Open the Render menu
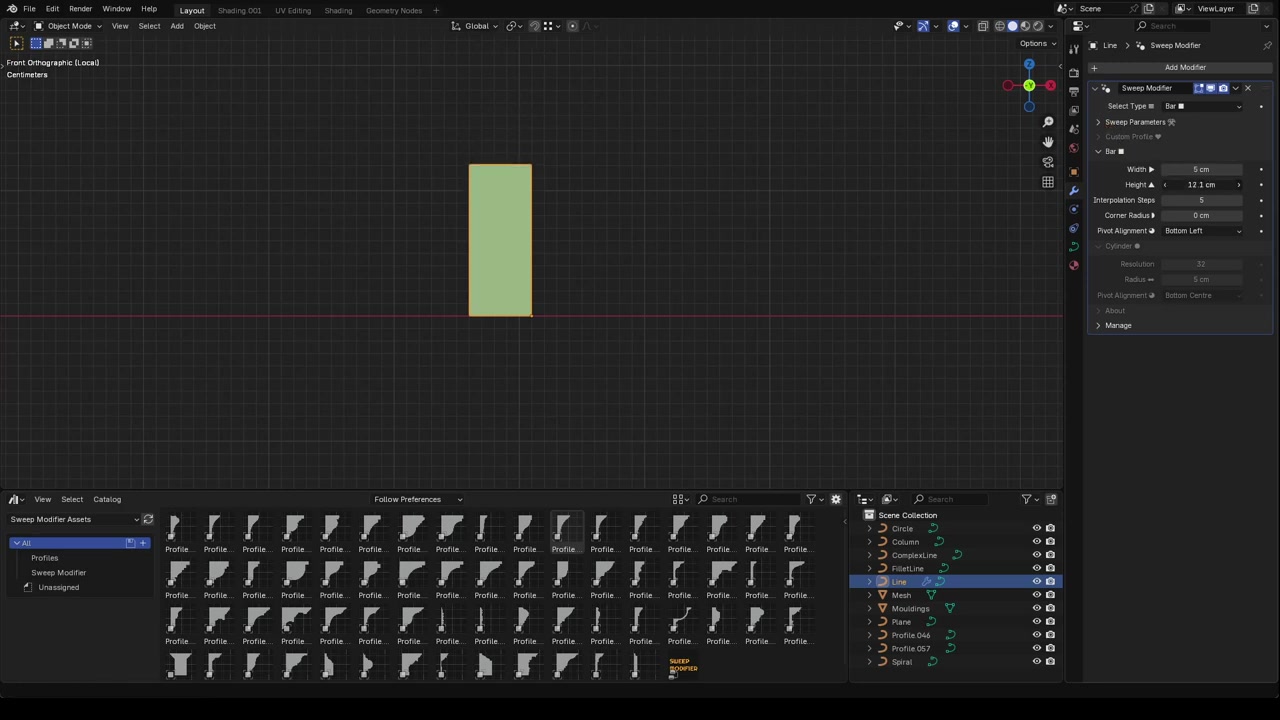 [80, 9]
